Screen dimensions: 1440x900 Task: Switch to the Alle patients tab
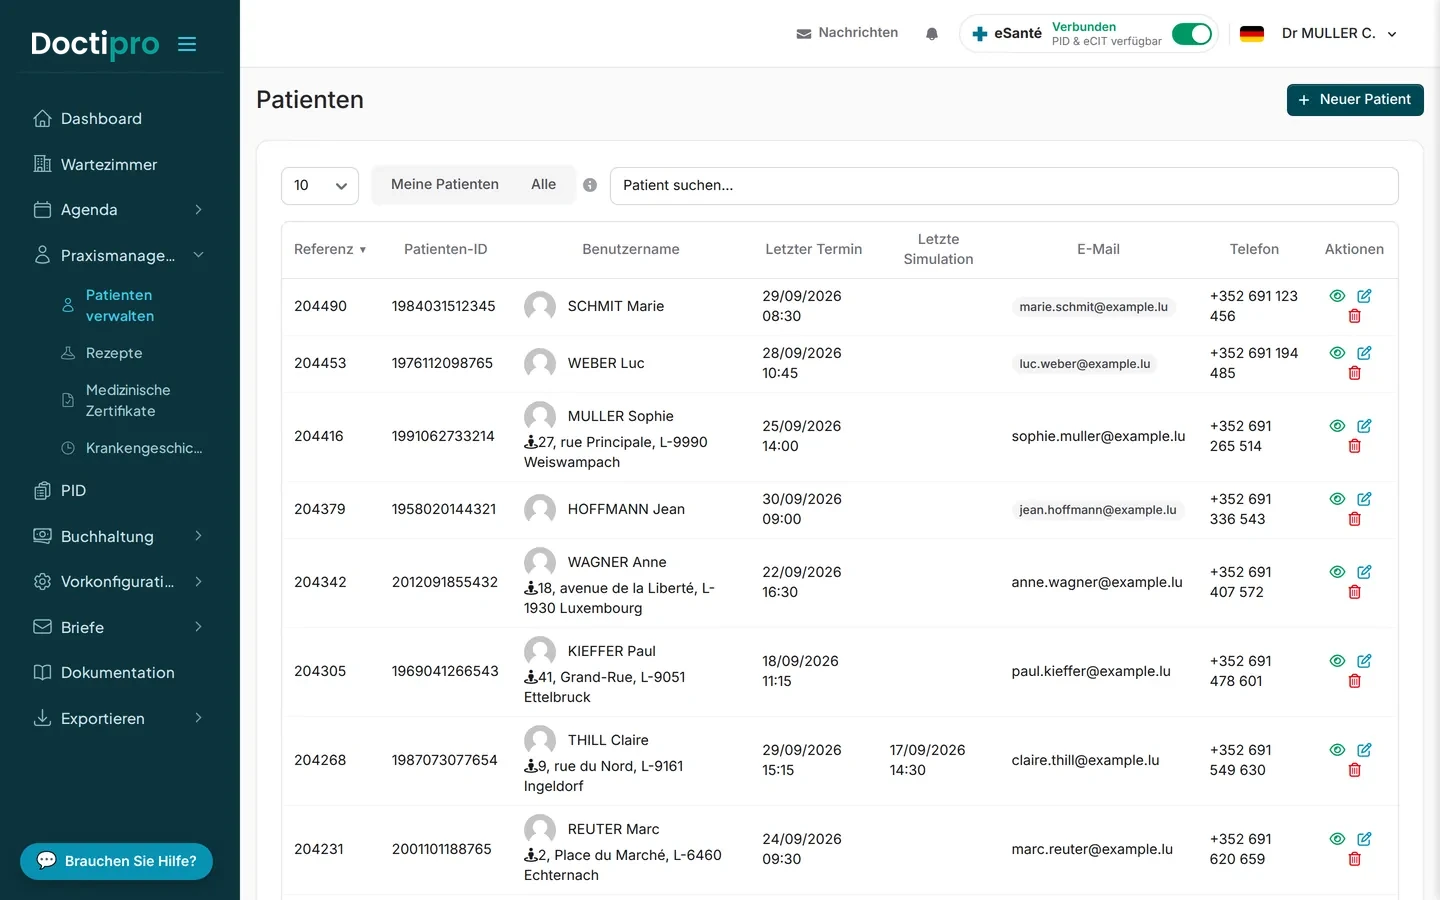coord(544,185)
